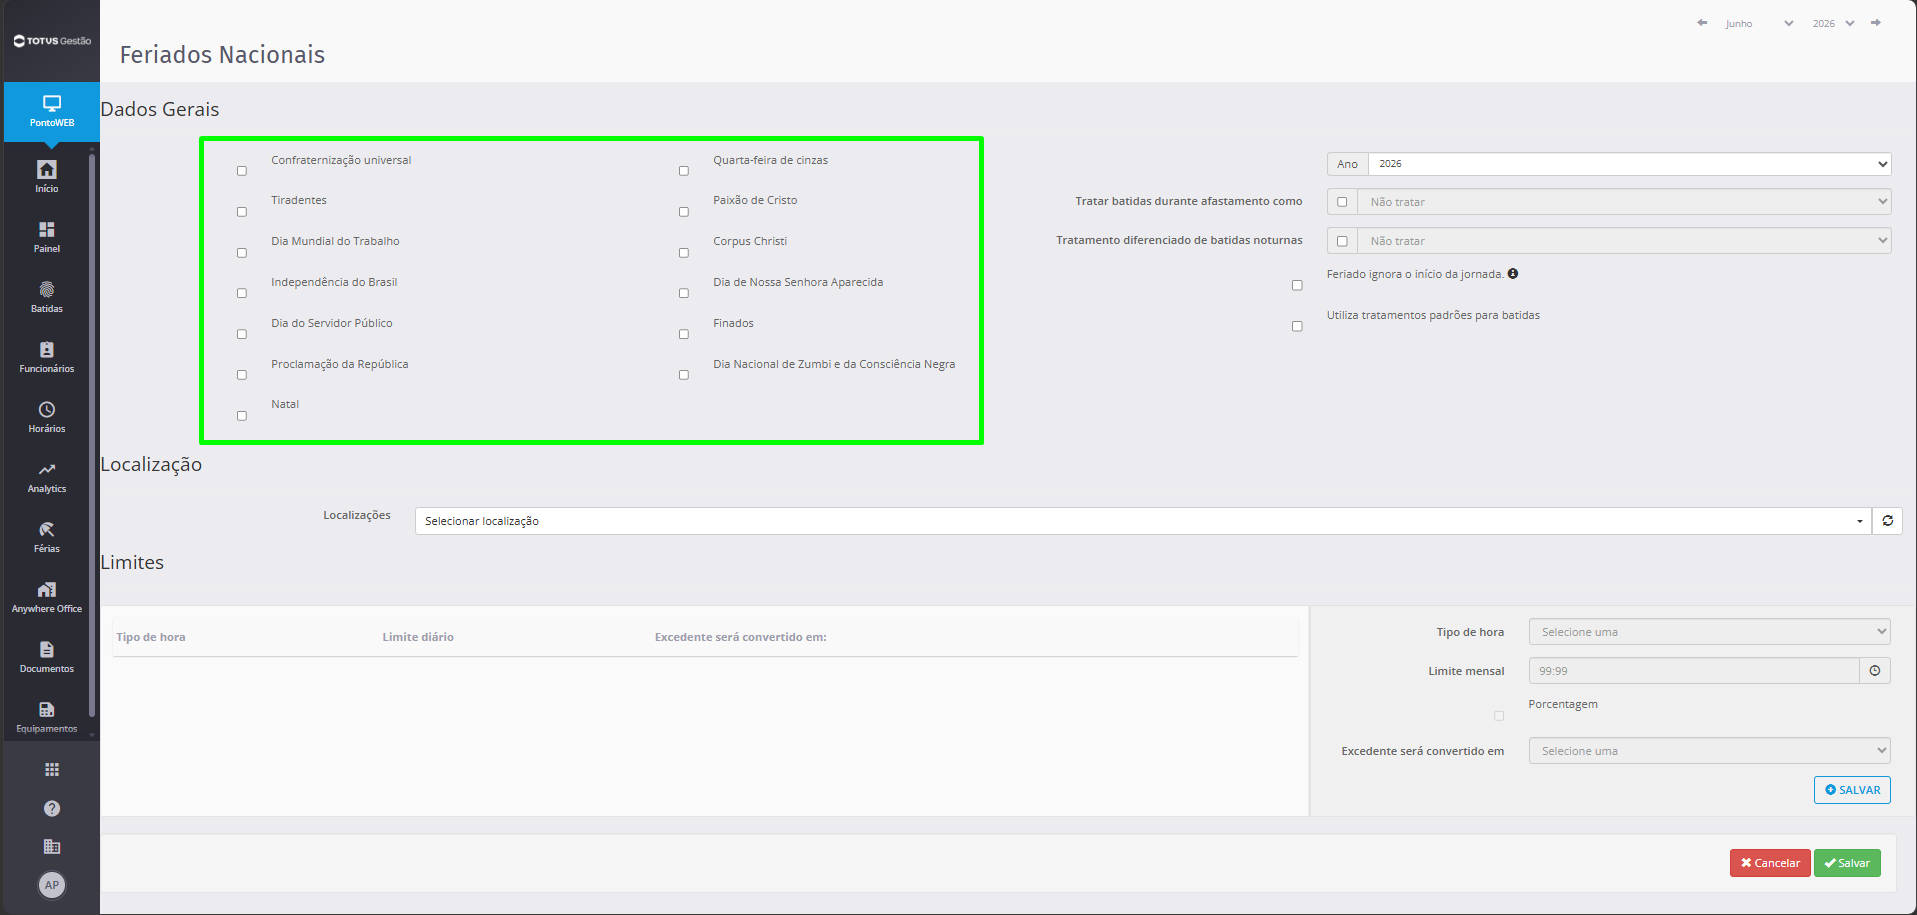The width and height of the screenshot is (1917, 915).
Task: Check Proclamação da República
Action: (x=242, y=375)
